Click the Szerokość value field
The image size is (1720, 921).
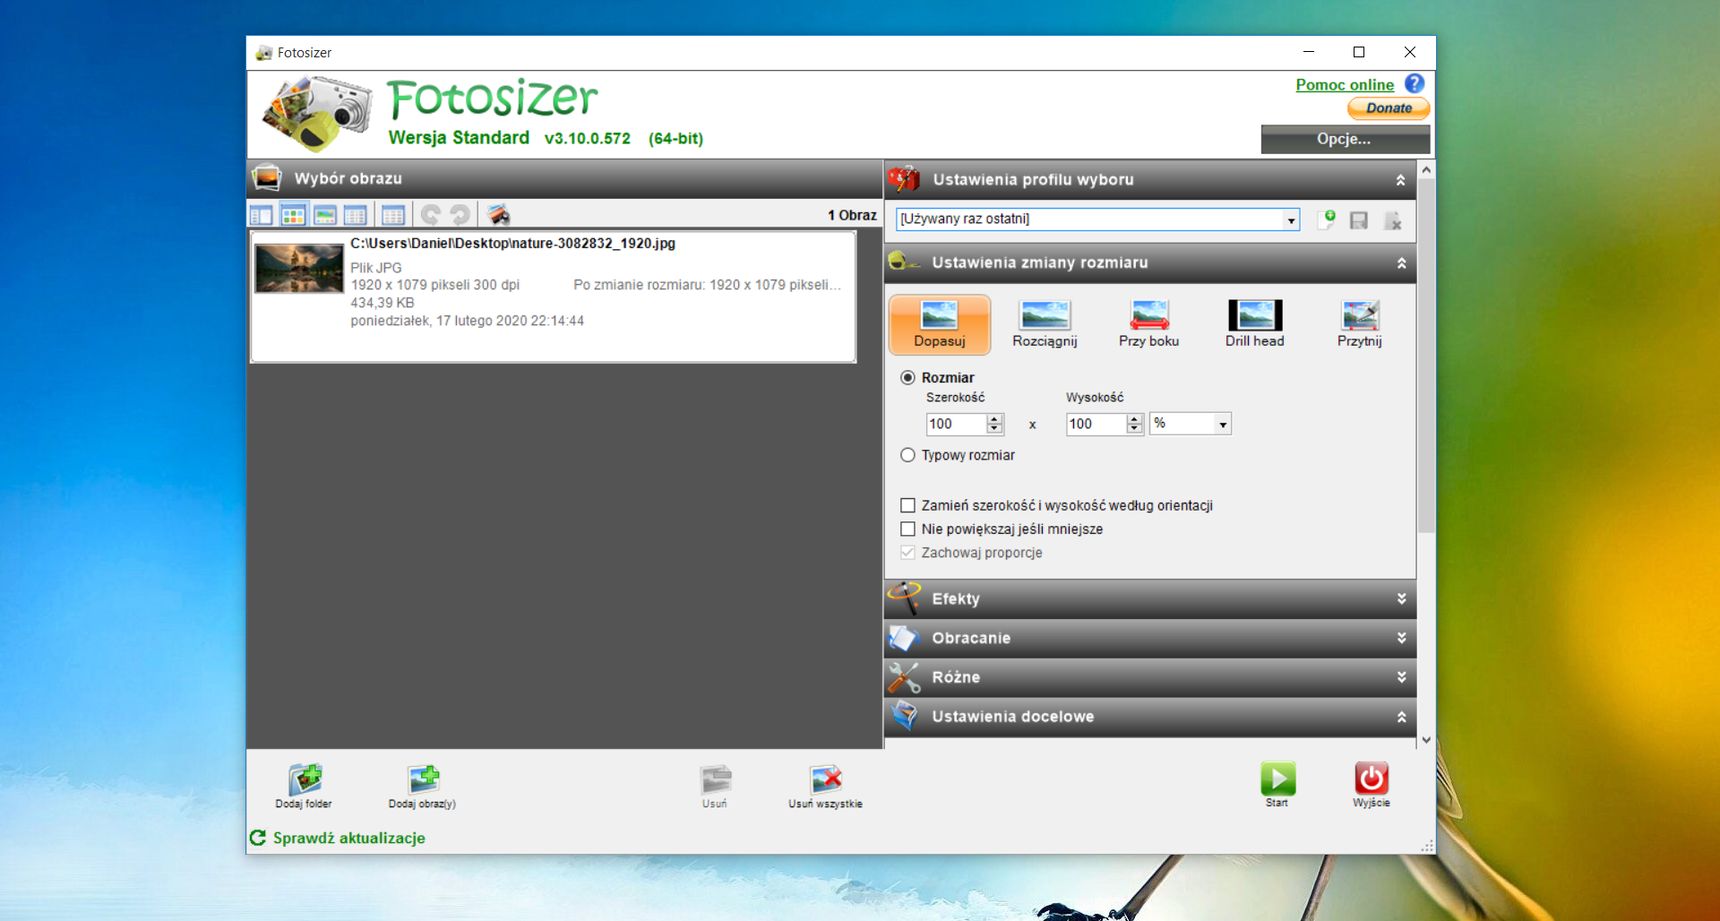tap(955, 424)
